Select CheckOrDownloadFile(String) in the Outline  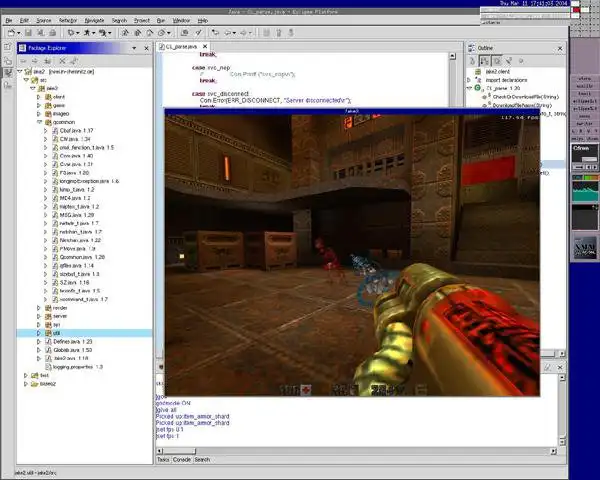coord(526,97)
